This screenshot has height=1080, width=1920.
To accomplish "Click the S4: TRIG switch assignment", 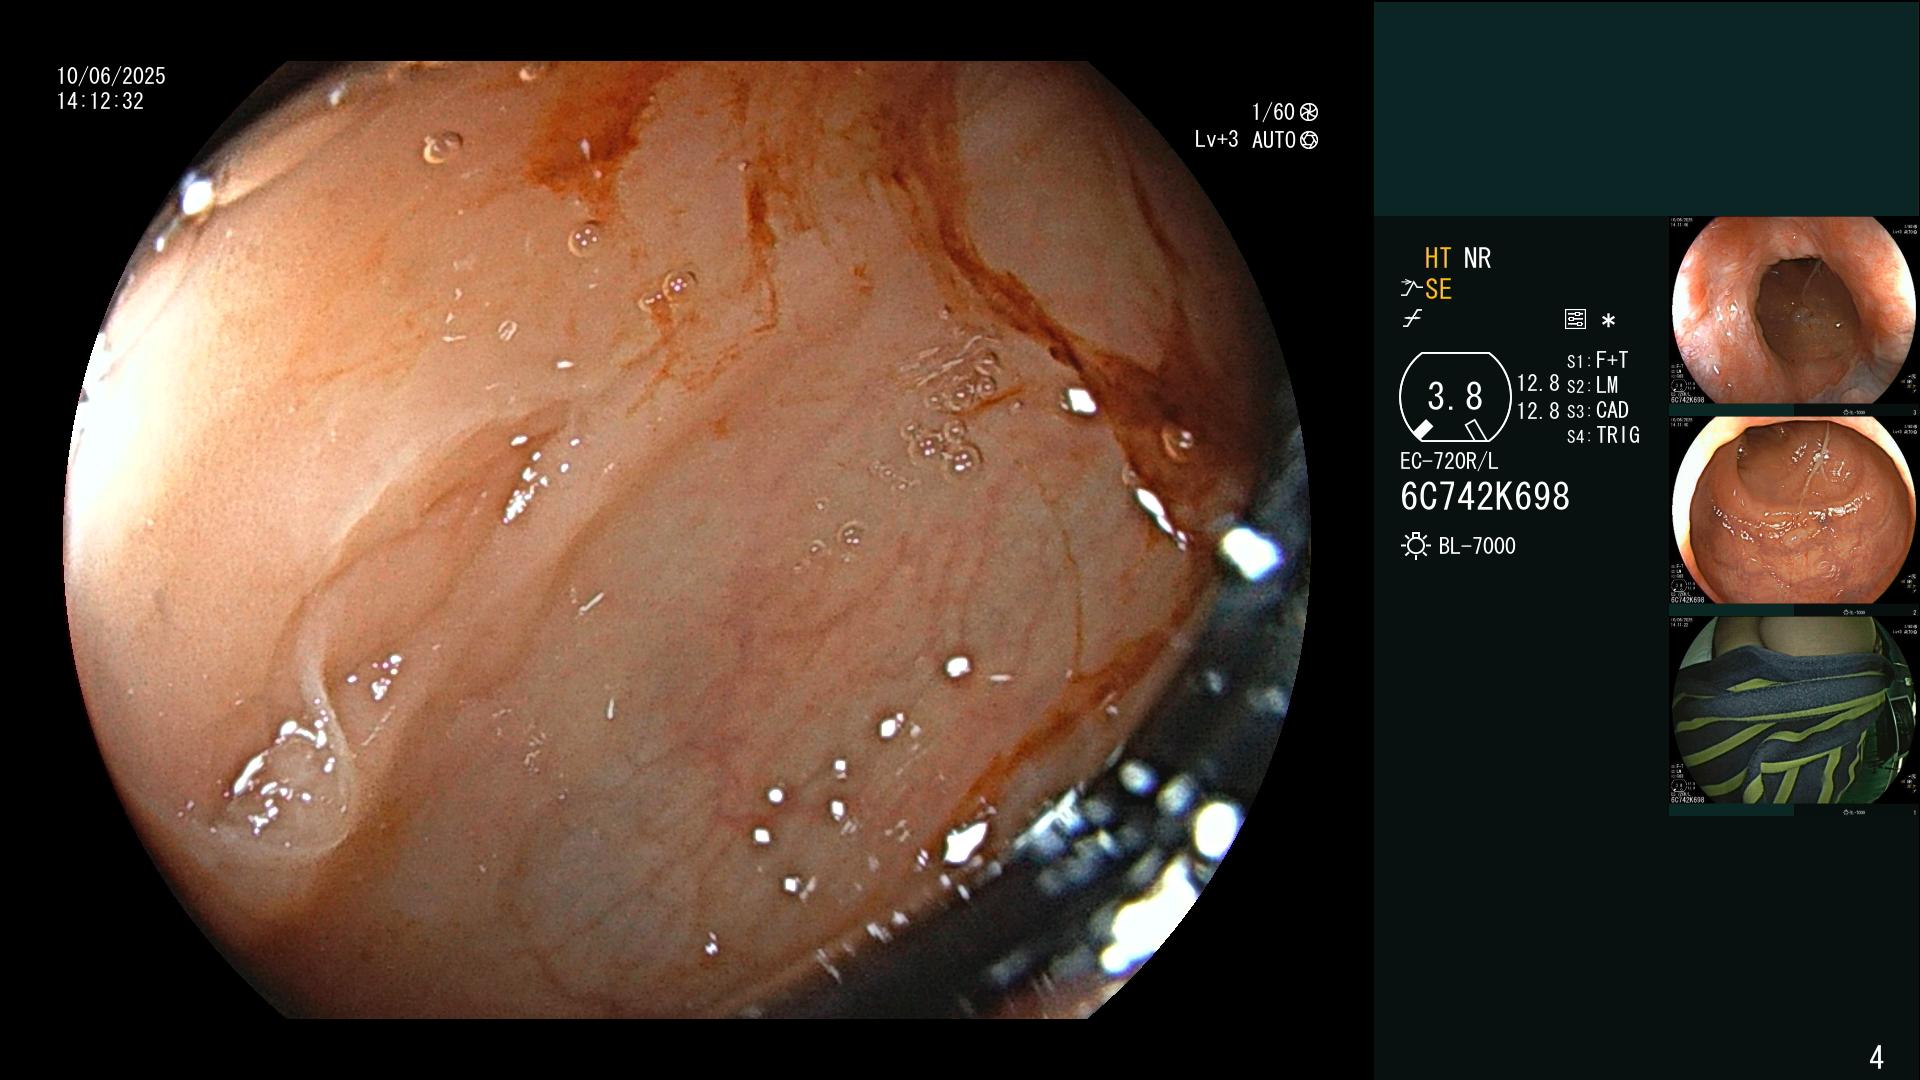I will 1603,436.
